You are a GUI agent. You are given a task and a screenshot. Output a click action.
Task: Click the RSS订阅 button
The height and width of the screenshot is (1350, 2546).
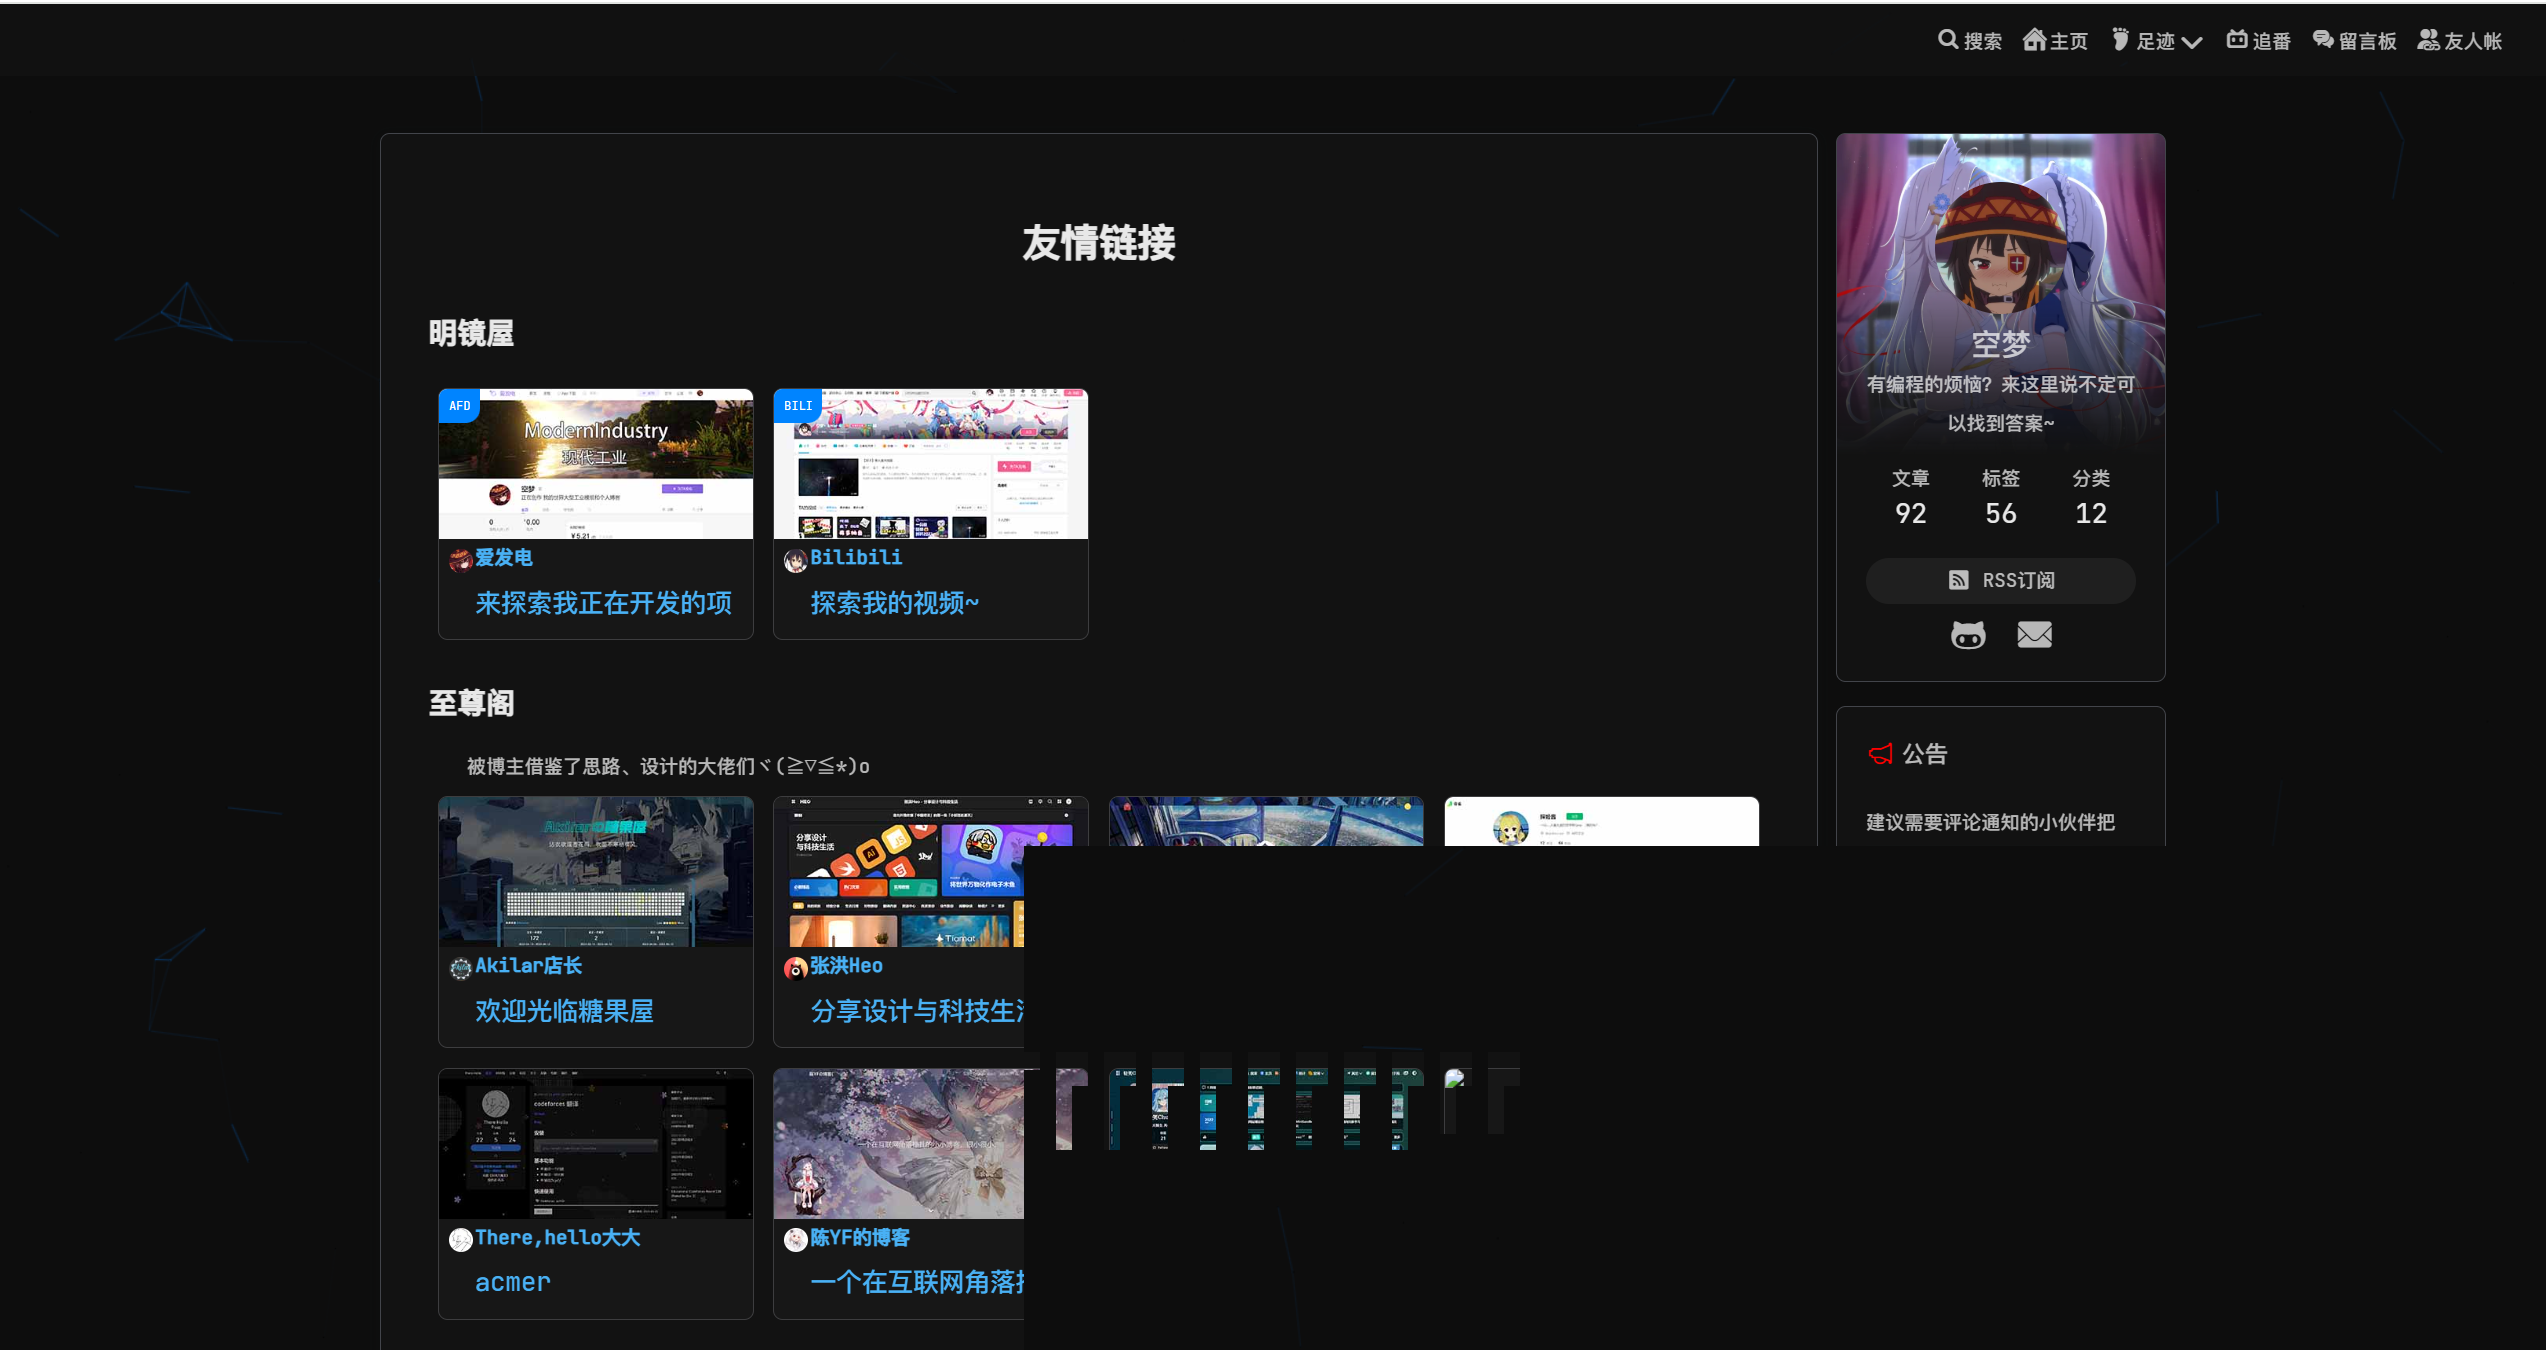tap(2001, 580)
